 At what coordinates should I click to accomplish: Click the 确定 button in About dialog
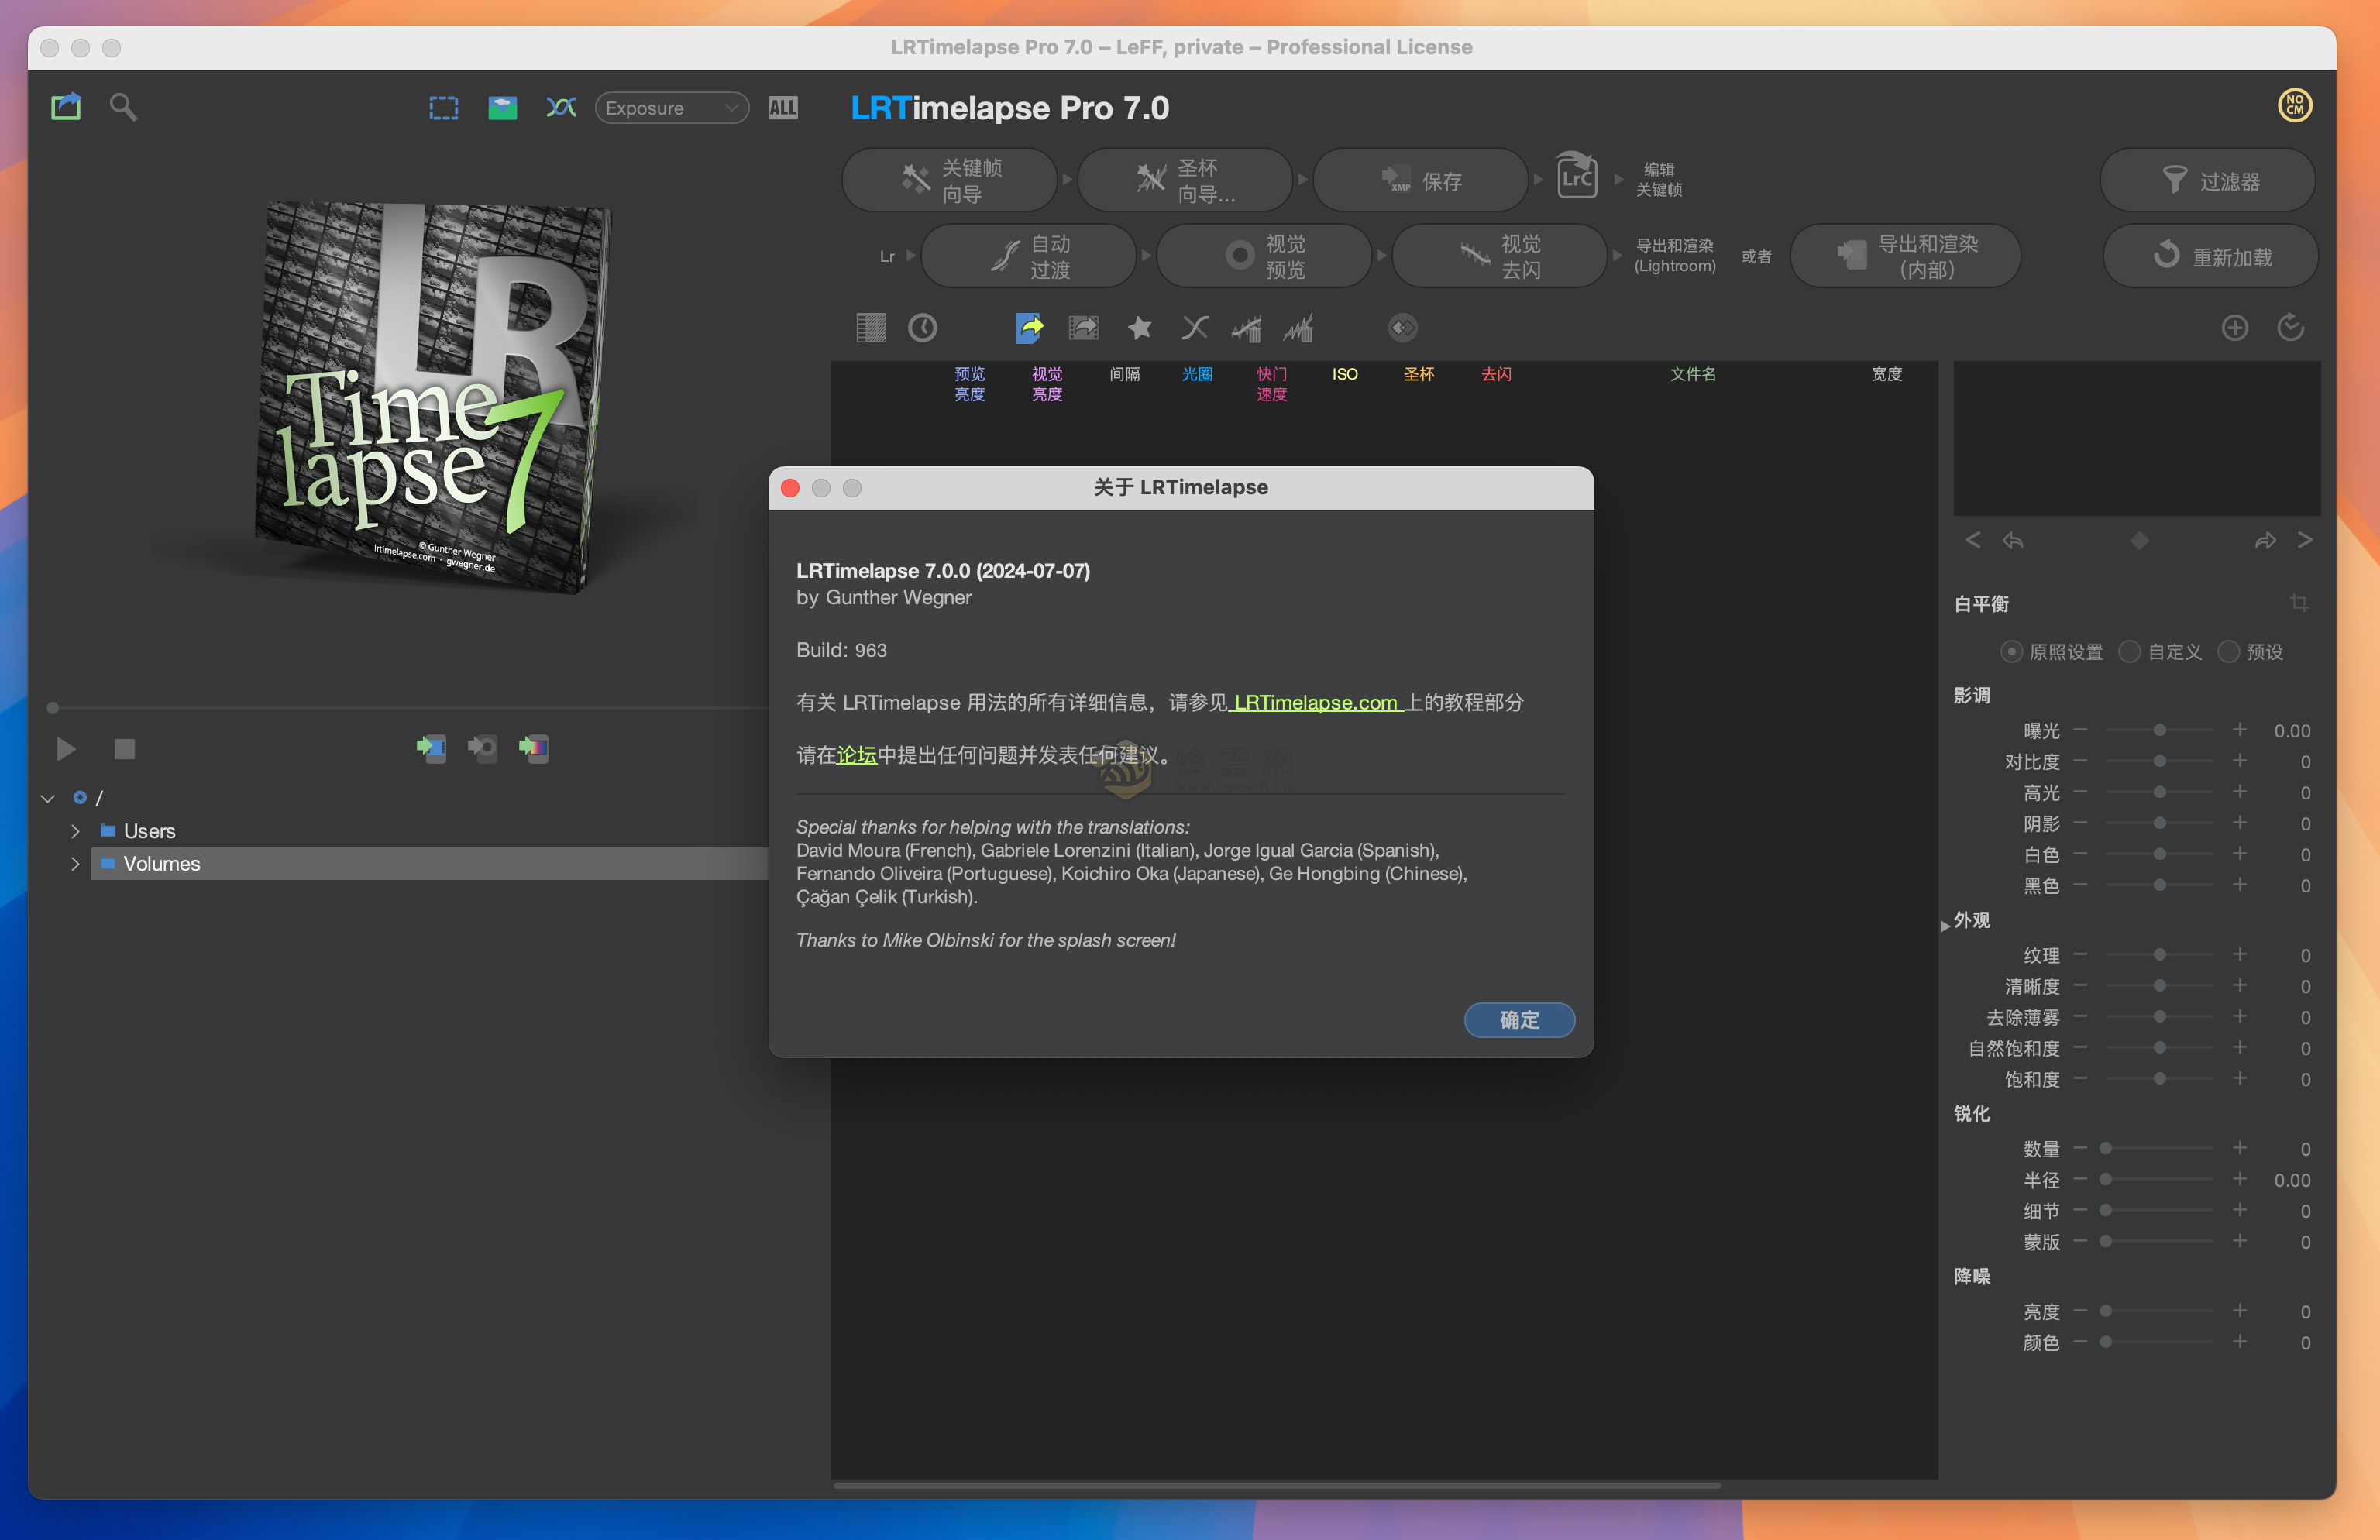coord(1519,1020)
